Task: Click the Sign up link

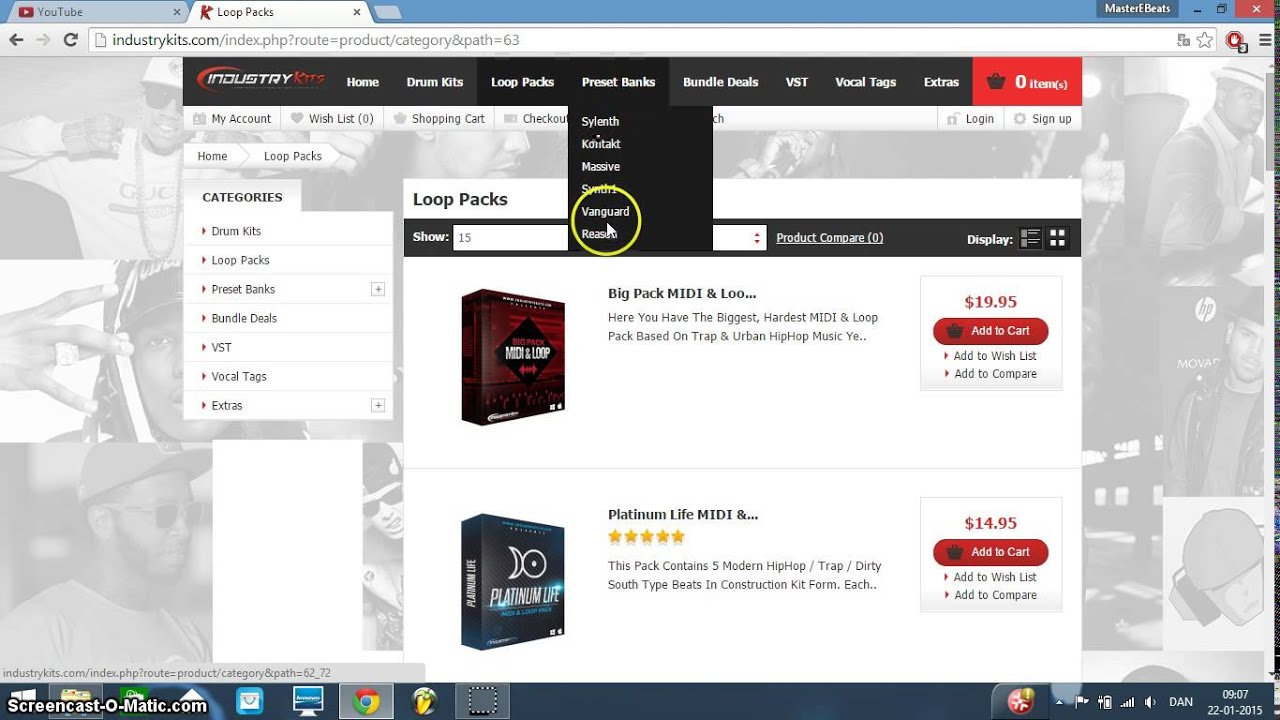Action: (x=1042, y=118)
